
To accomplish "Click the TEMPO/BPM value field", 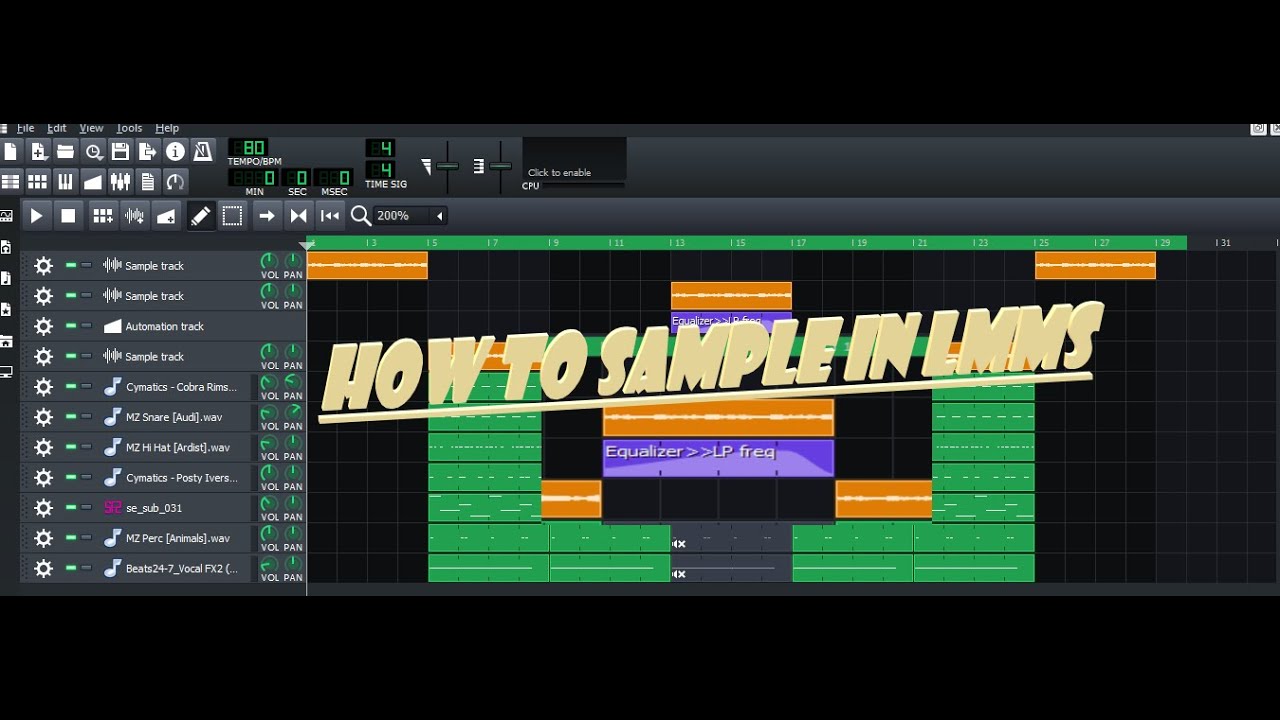I will pyautogui.click(x=247, y=148).
